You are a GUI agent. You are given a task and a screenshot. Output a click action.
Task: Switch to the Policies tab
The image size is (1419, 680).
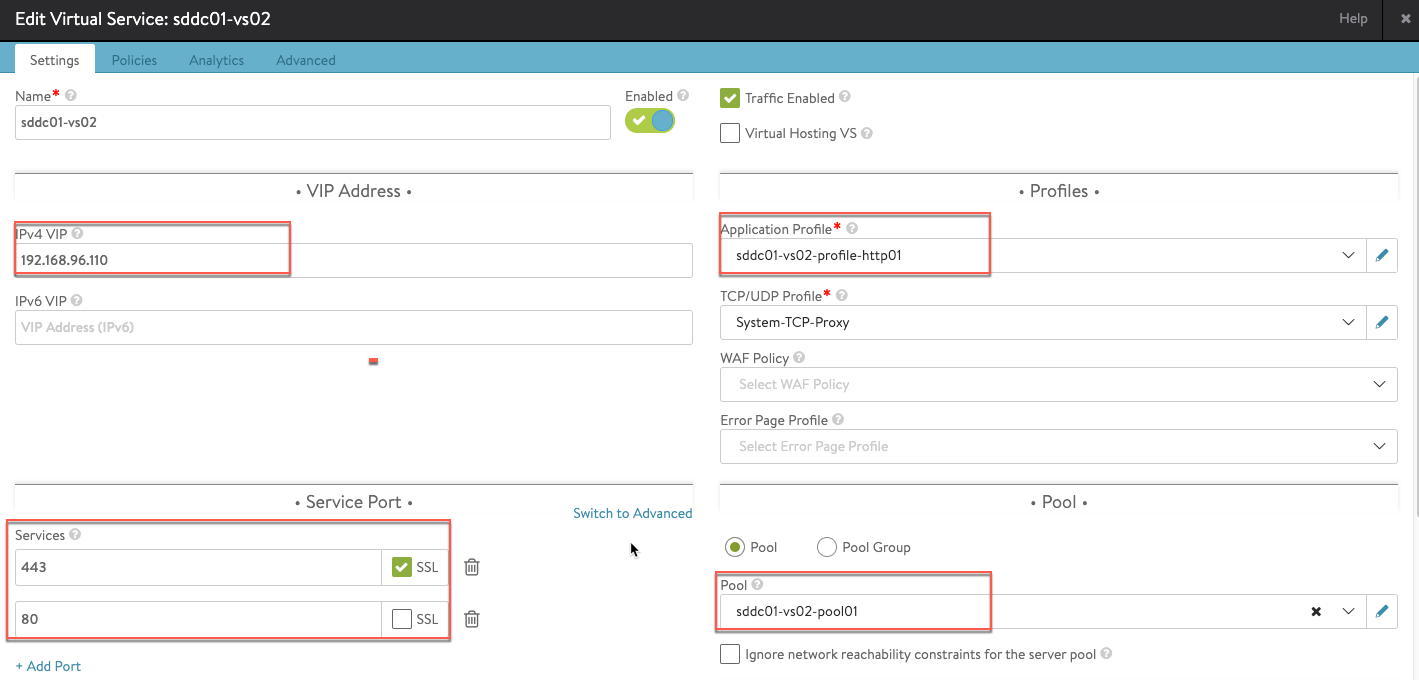[134, 60]
